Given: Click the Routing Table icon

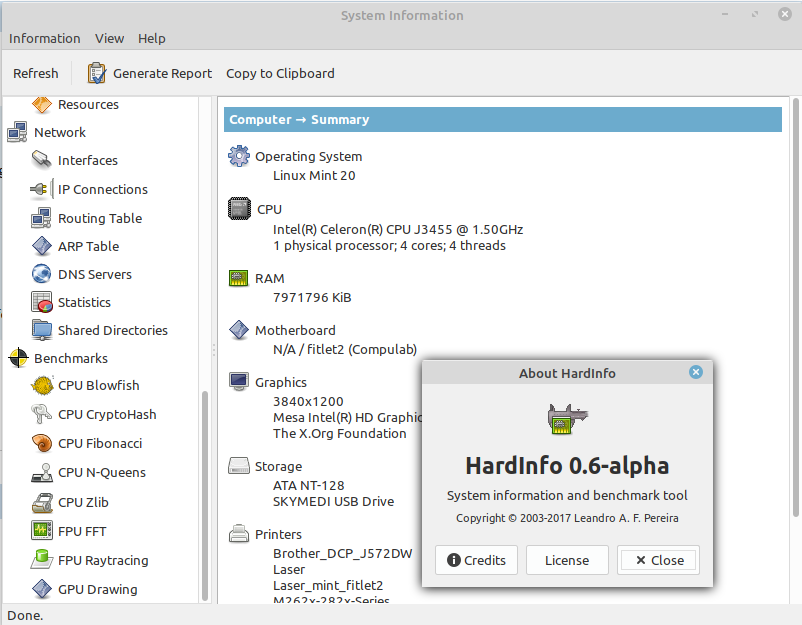Looking at the screenshot, I should 41,218.
